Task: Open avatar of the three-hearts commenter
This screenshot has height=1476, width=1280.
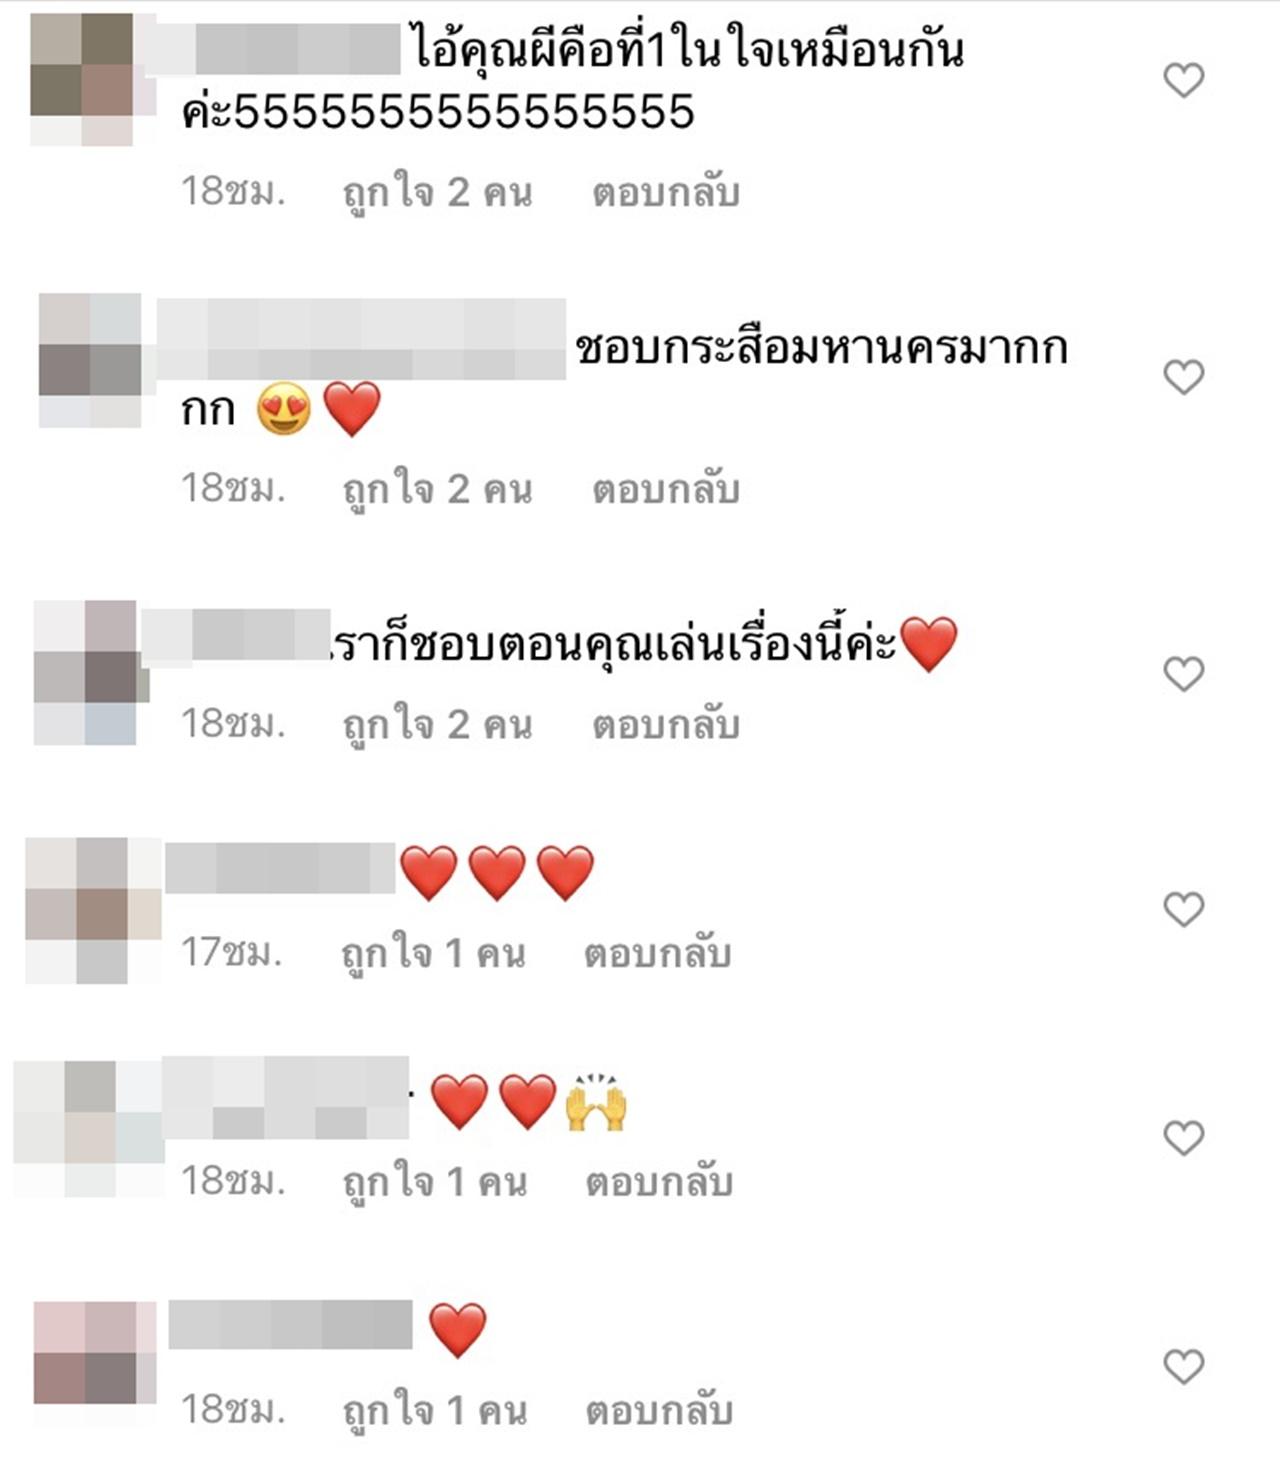Action: click(92, 910)
